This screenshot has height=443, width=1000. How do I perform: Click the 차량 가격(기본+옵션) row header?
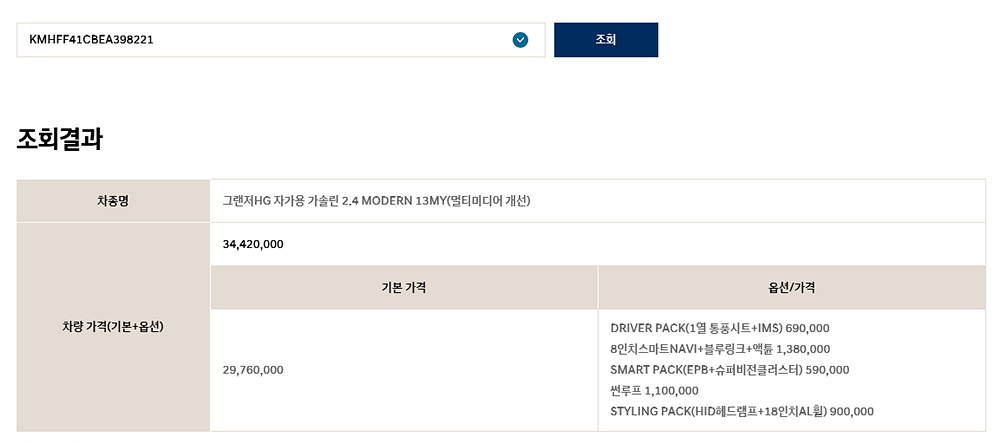pos(114,327)
